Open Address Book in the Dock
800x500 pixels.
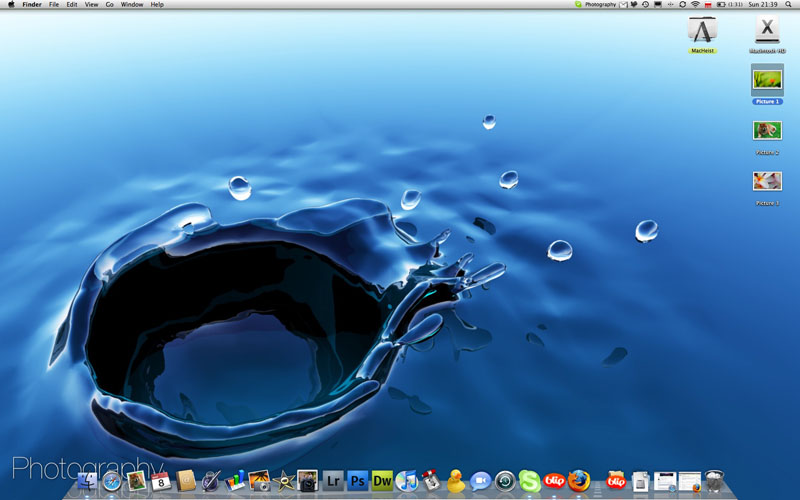(x=185, y=481)
